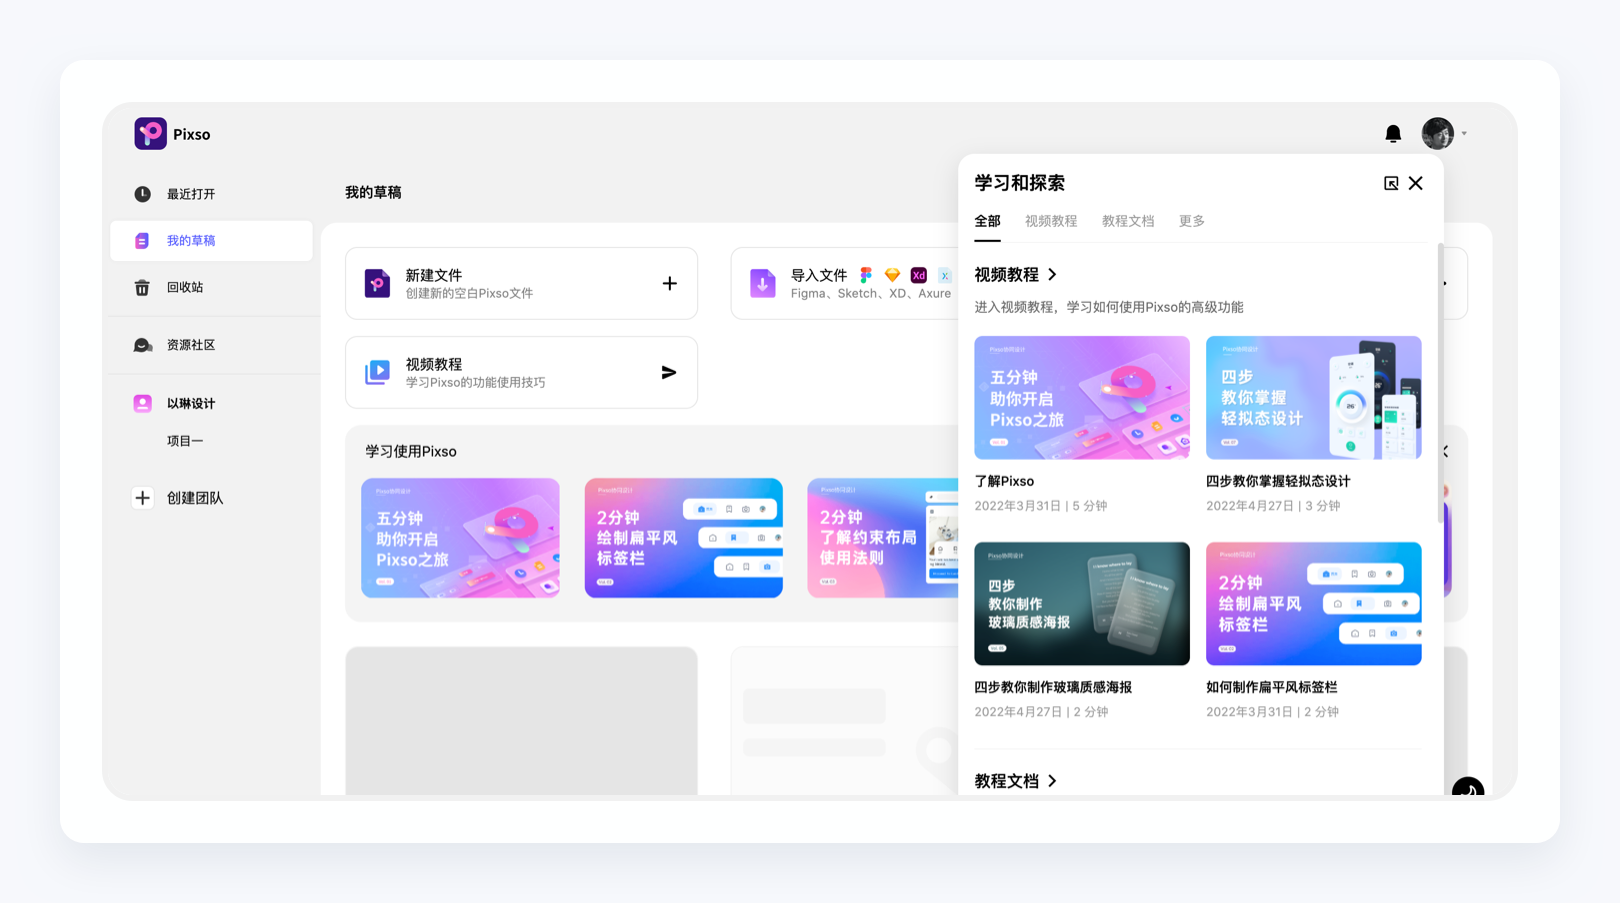Click the Figma icon in 导入文件 card

[x=866, y=275]
